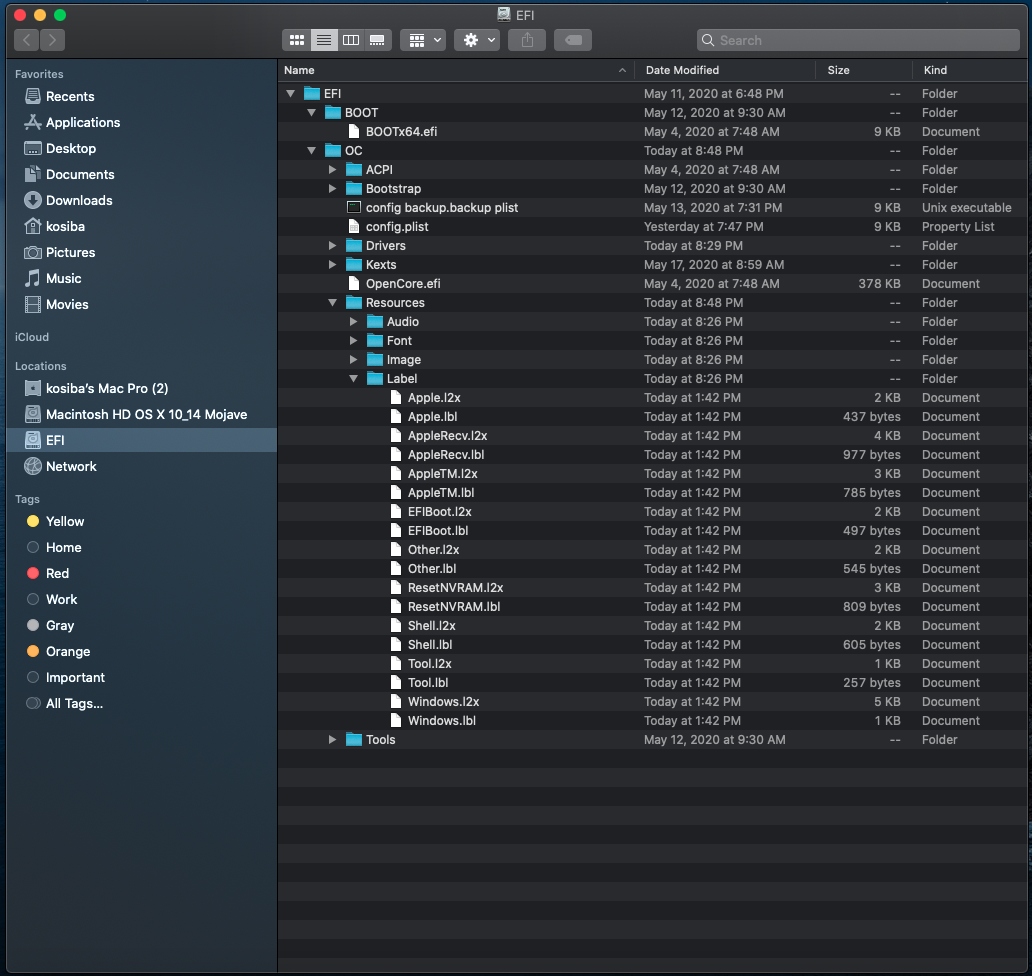
Task: Sort by the Kind column header
Action: tap(971, 70)
